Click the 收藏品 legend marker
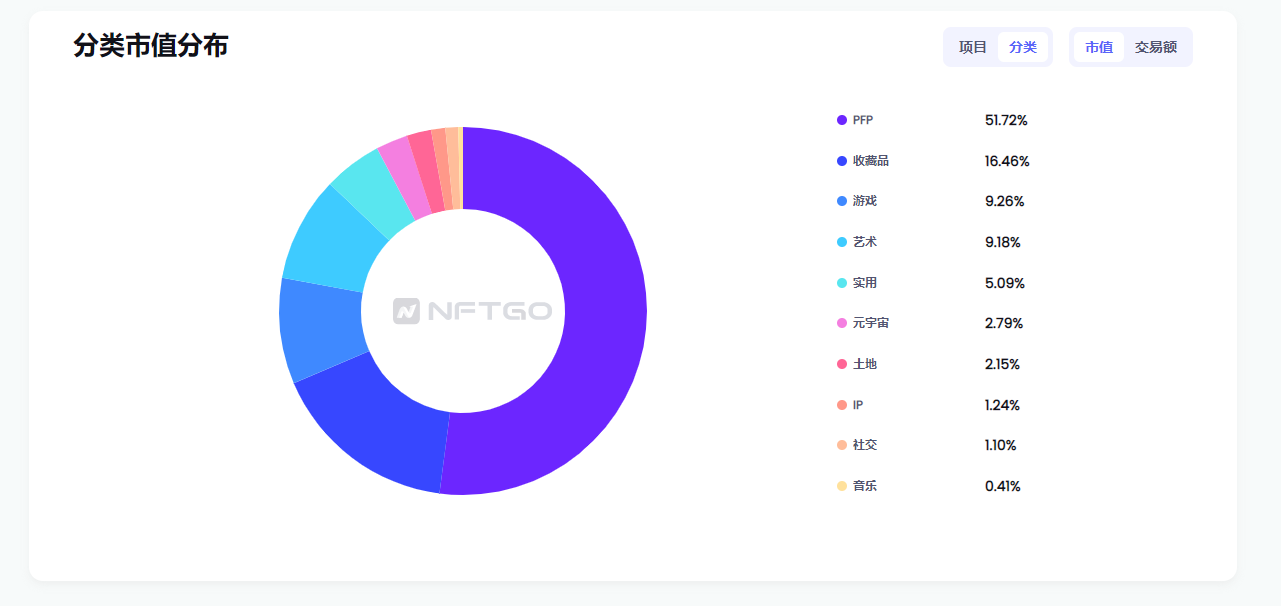Image resolution: width=1281 pixels, height=606 pixels. point(842,160)
